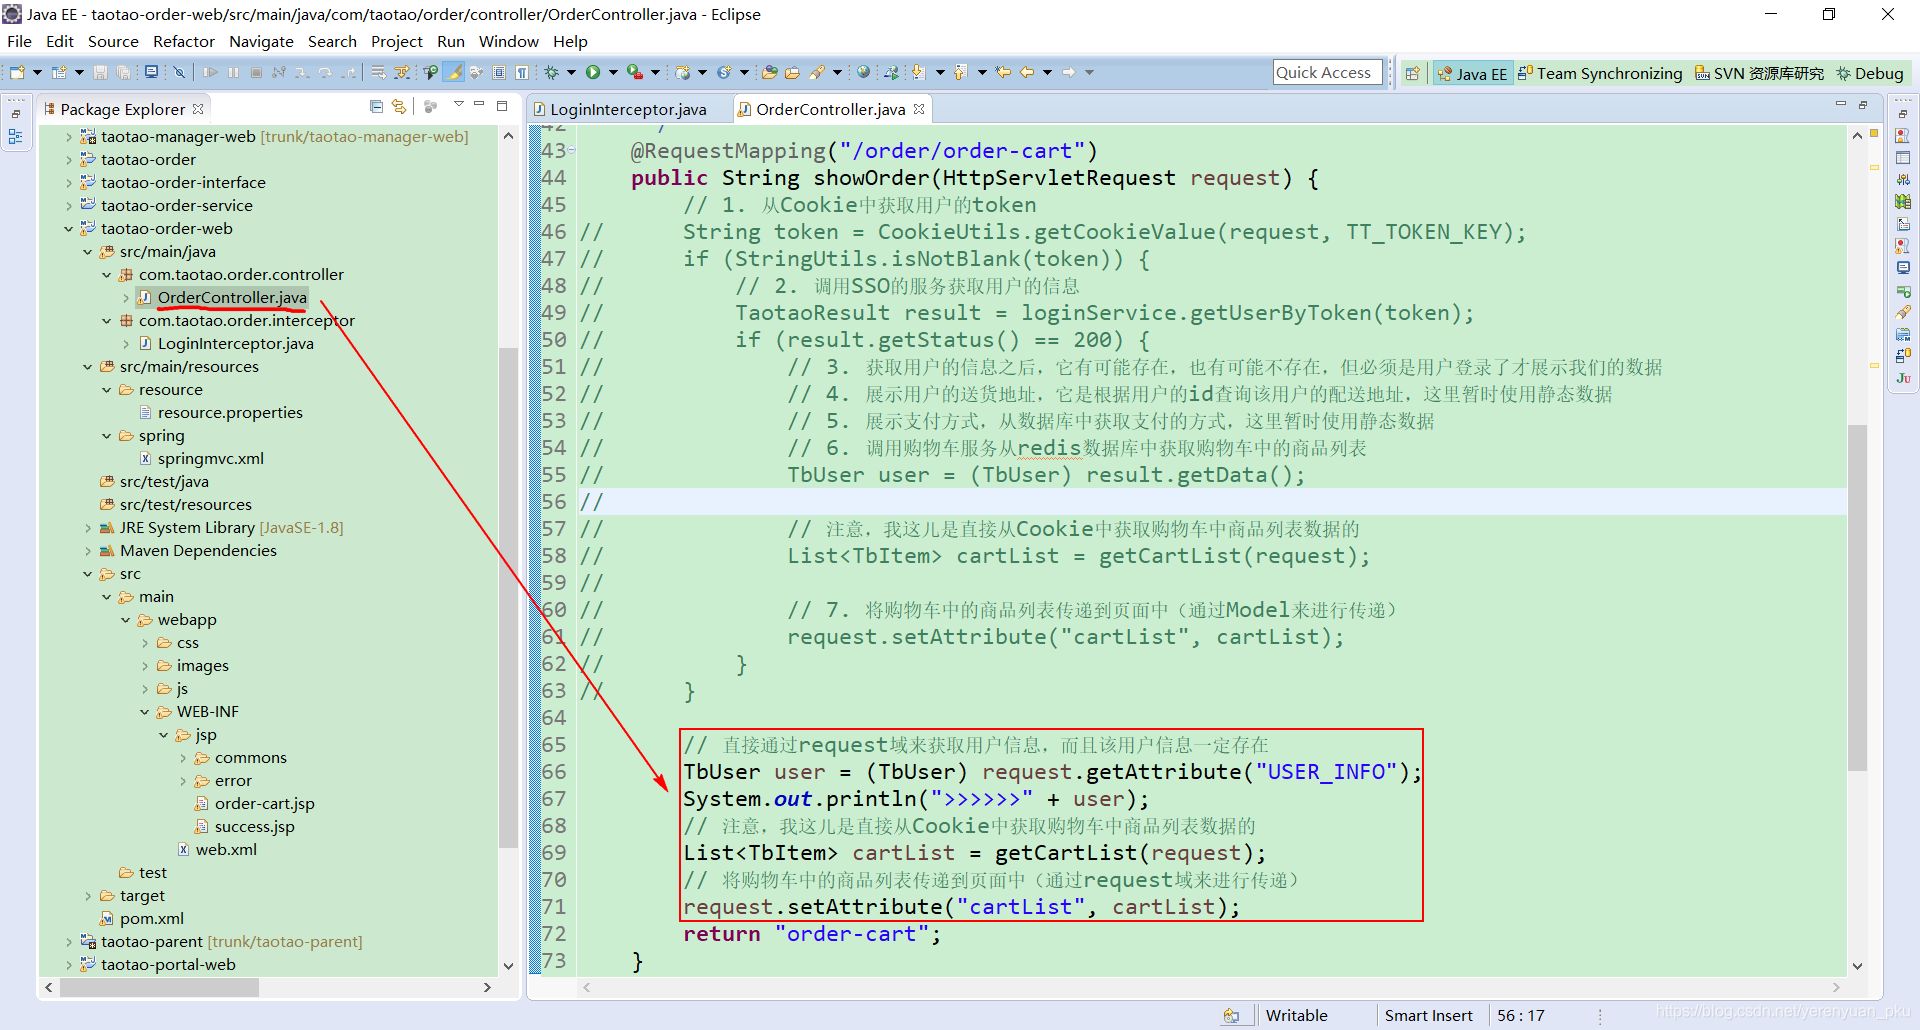
Task: Open dropdown arrow next to Debug icon
Action: [571, 72]
